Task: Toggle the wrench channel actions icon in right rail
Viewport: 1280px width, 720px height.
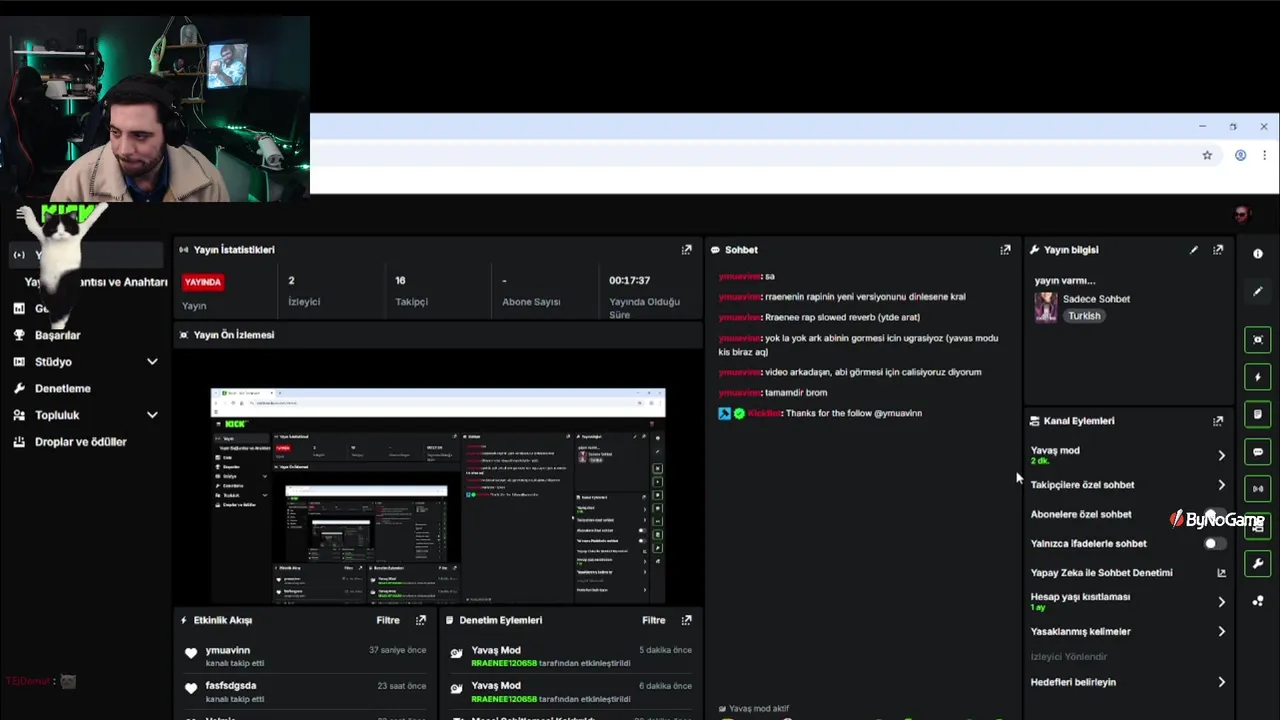Action: click(1258, 564)
